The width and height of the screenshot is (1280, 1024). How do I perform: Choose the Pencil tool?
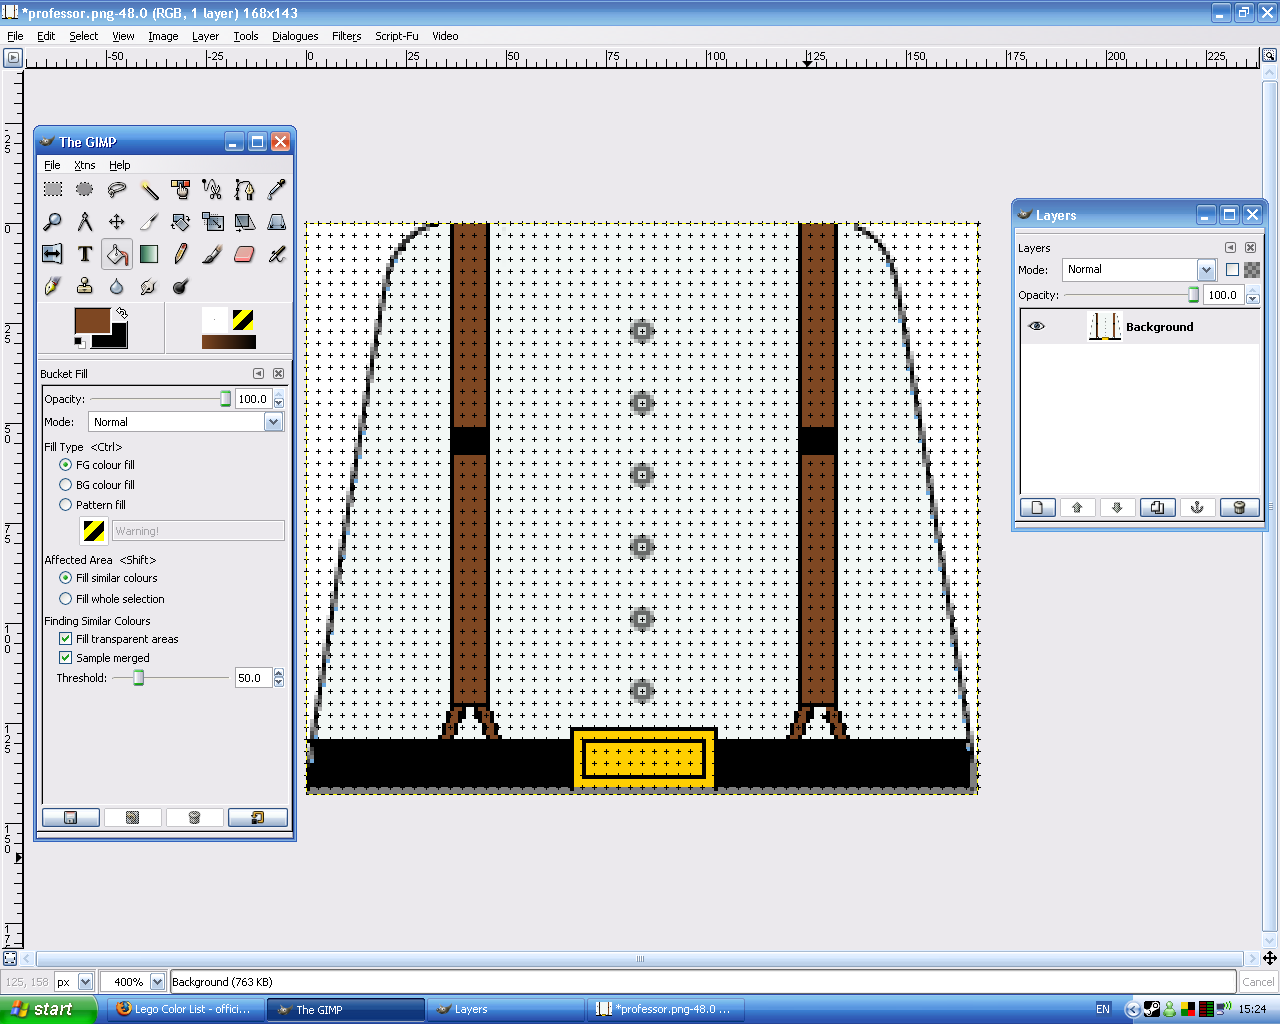(x=180, y=254)
